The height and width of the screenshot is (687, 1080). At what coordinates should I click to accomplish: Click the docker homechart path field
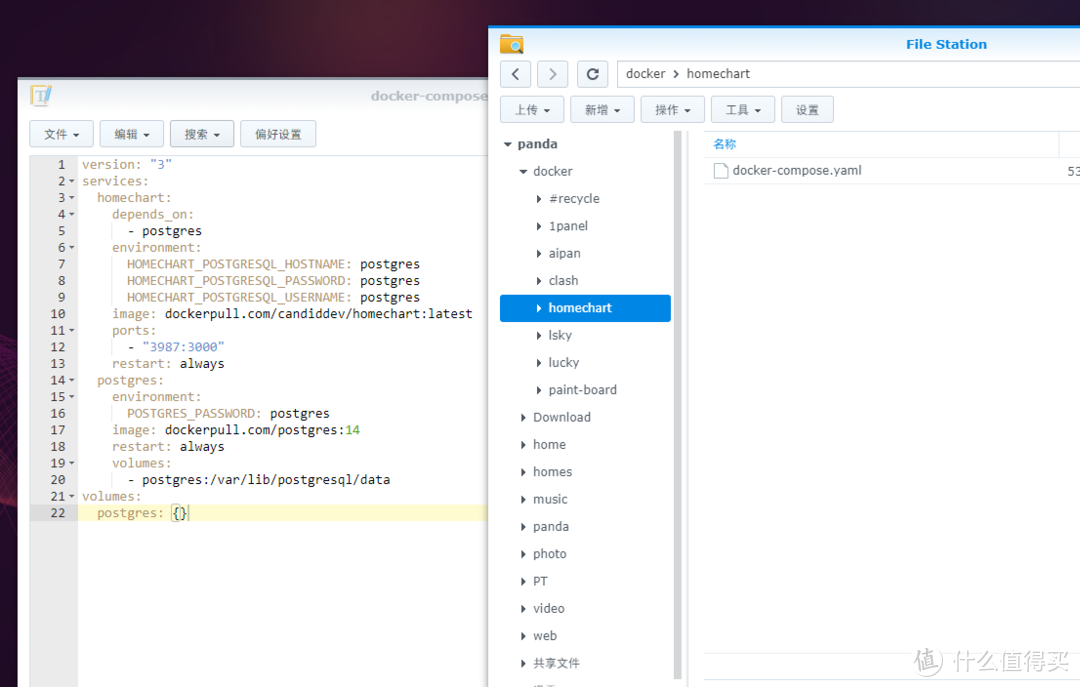pyautogui.click(x=840, y=74)
